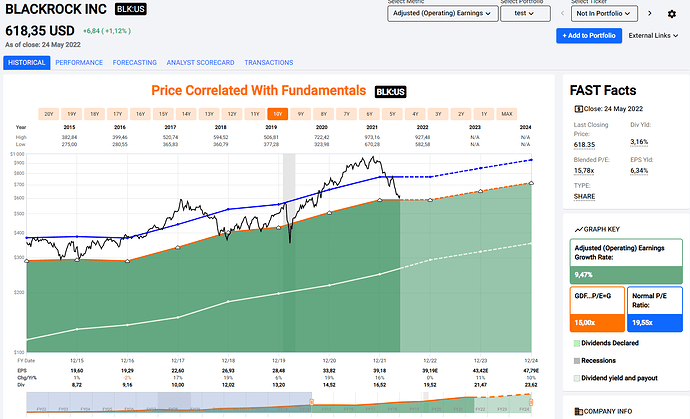
Task: Toggle Dividends Declared legend item
Action: [x=606, y=343]
